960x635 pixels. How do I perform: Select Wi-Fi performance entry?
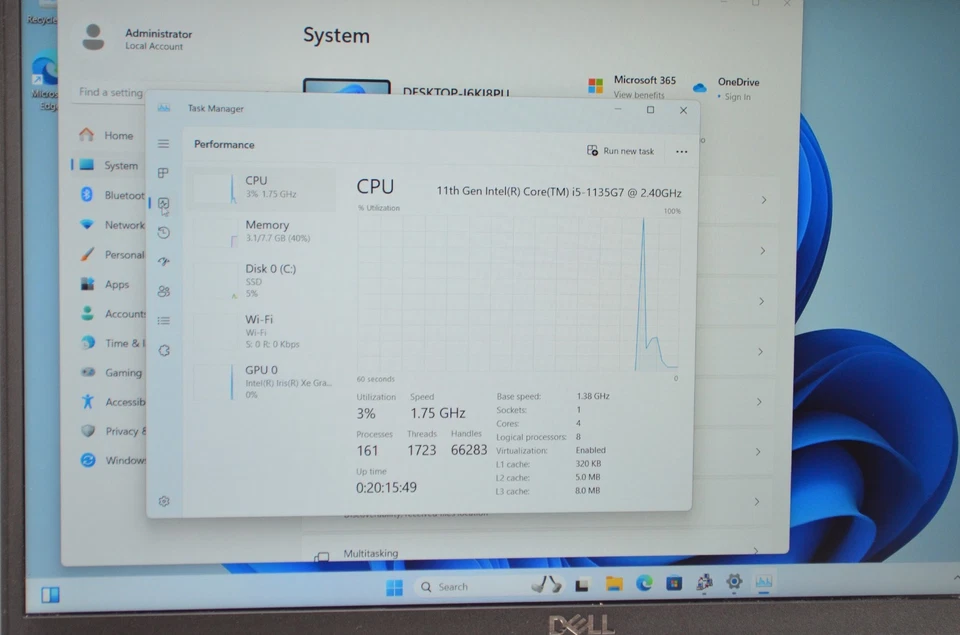click(263, 331)
